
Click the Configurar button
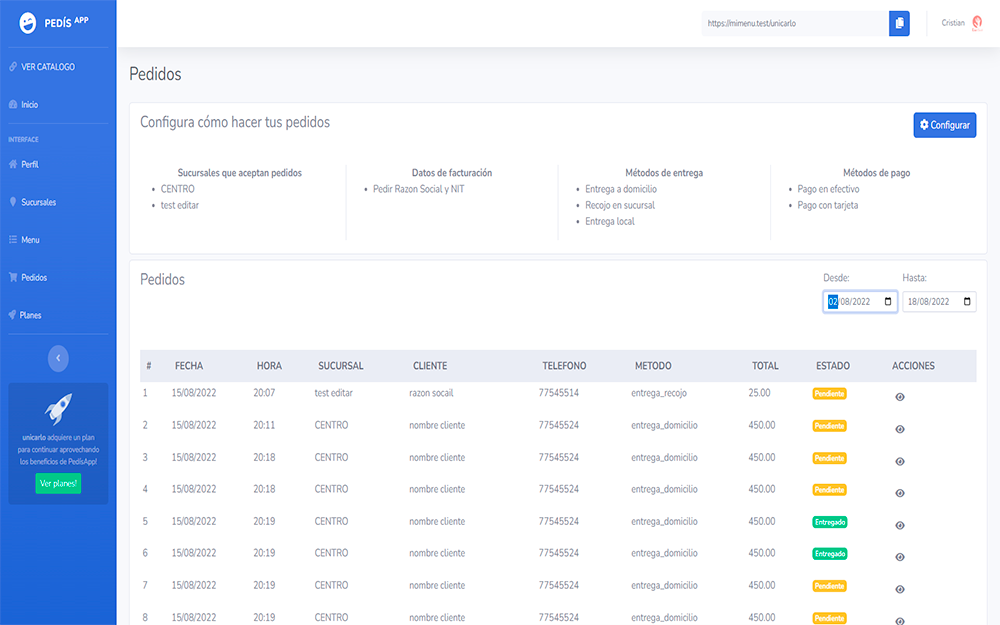(944, 125)
